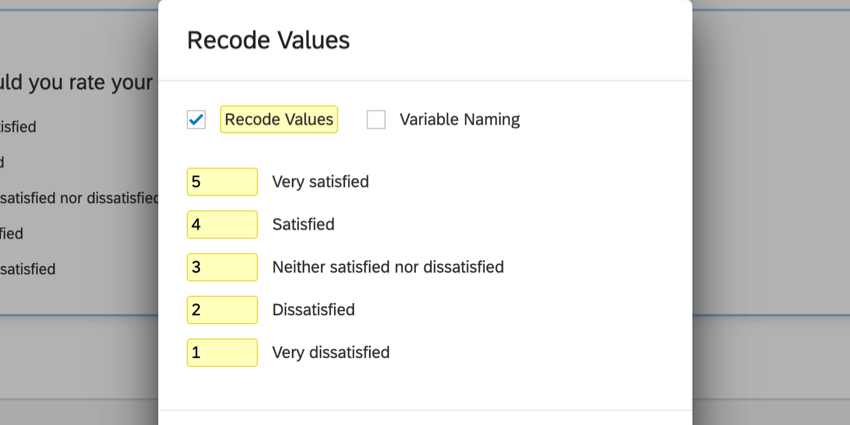The image size is (850, 425).
Task: Click the Recode Values dialog title
Action: [x=268, y=41]
